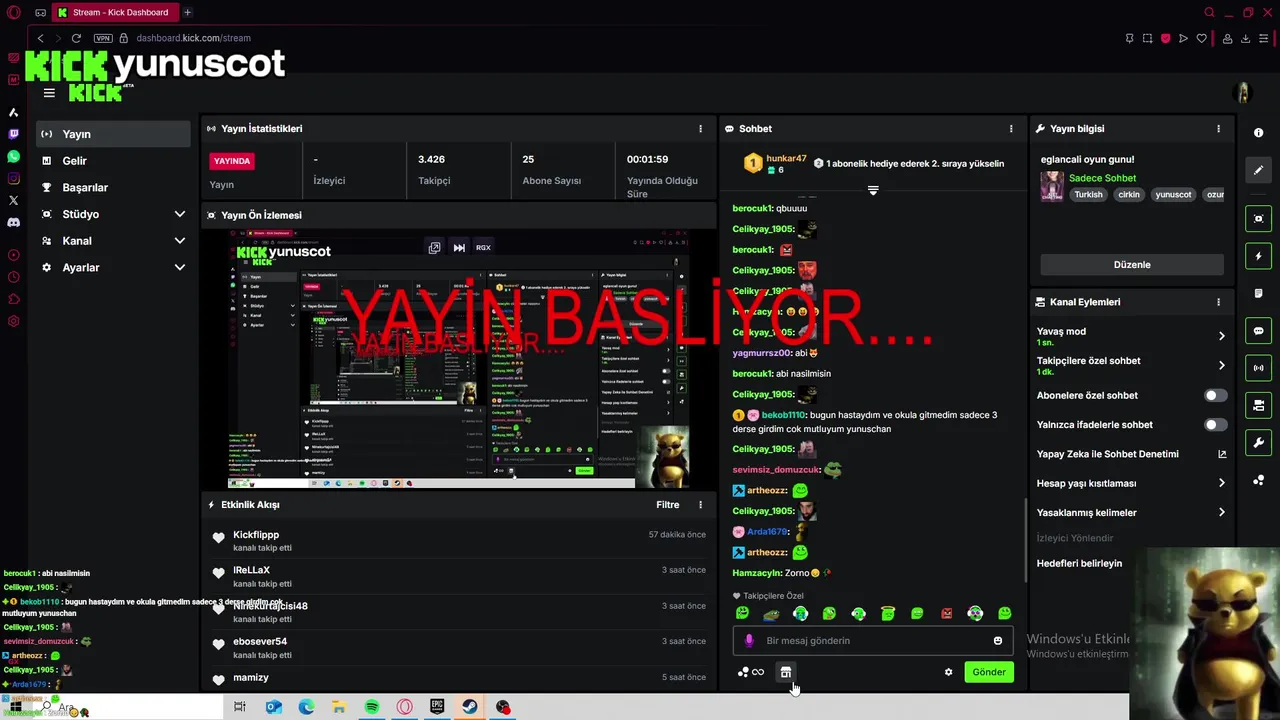Toggle the broadcast stats widget icon
1280x720 pixels.
click(1258, 368)
